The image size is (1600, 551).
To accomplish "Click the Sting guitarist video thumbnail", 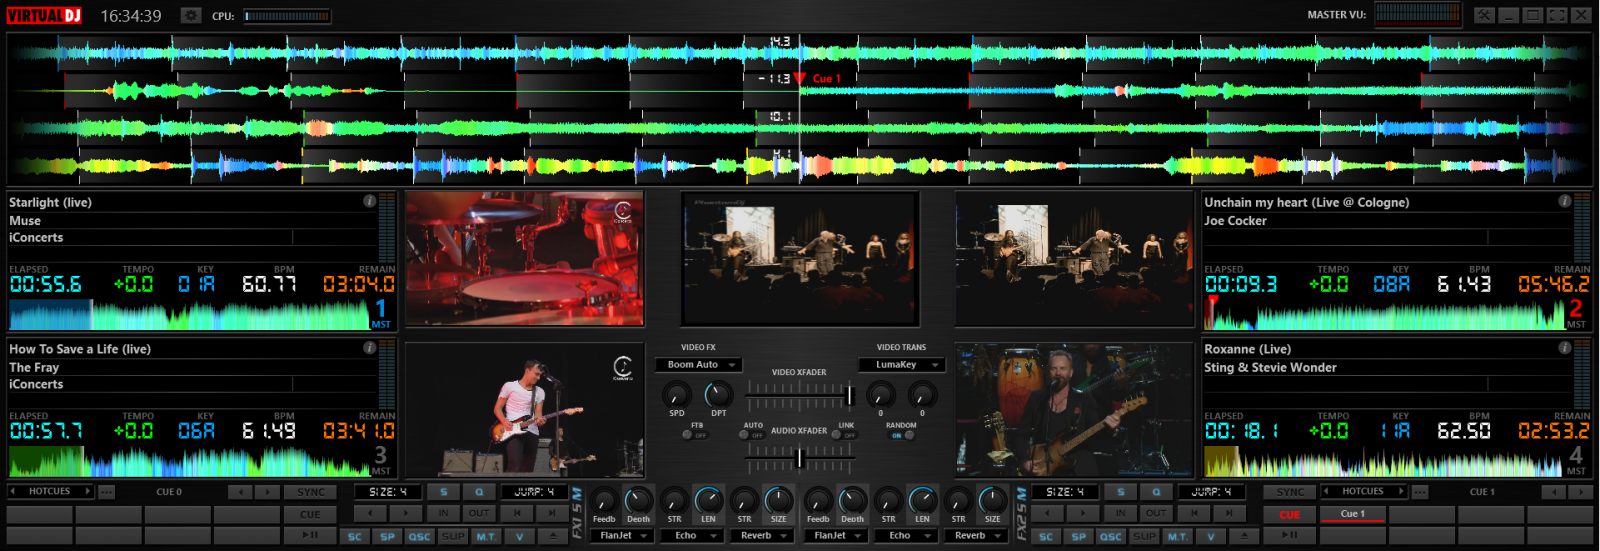I will (x=1074, y=411).
